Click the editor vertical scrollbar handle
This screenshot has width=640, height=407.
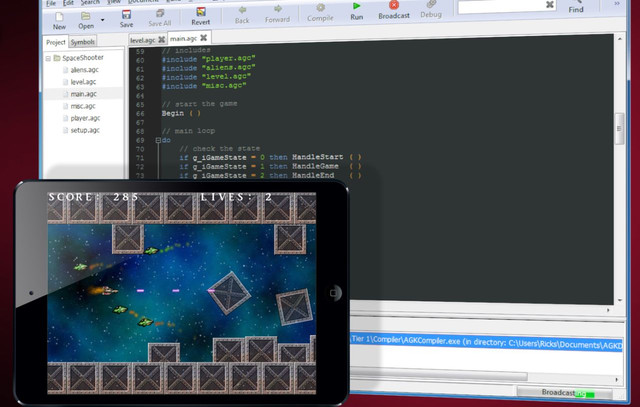coord(619,129)
